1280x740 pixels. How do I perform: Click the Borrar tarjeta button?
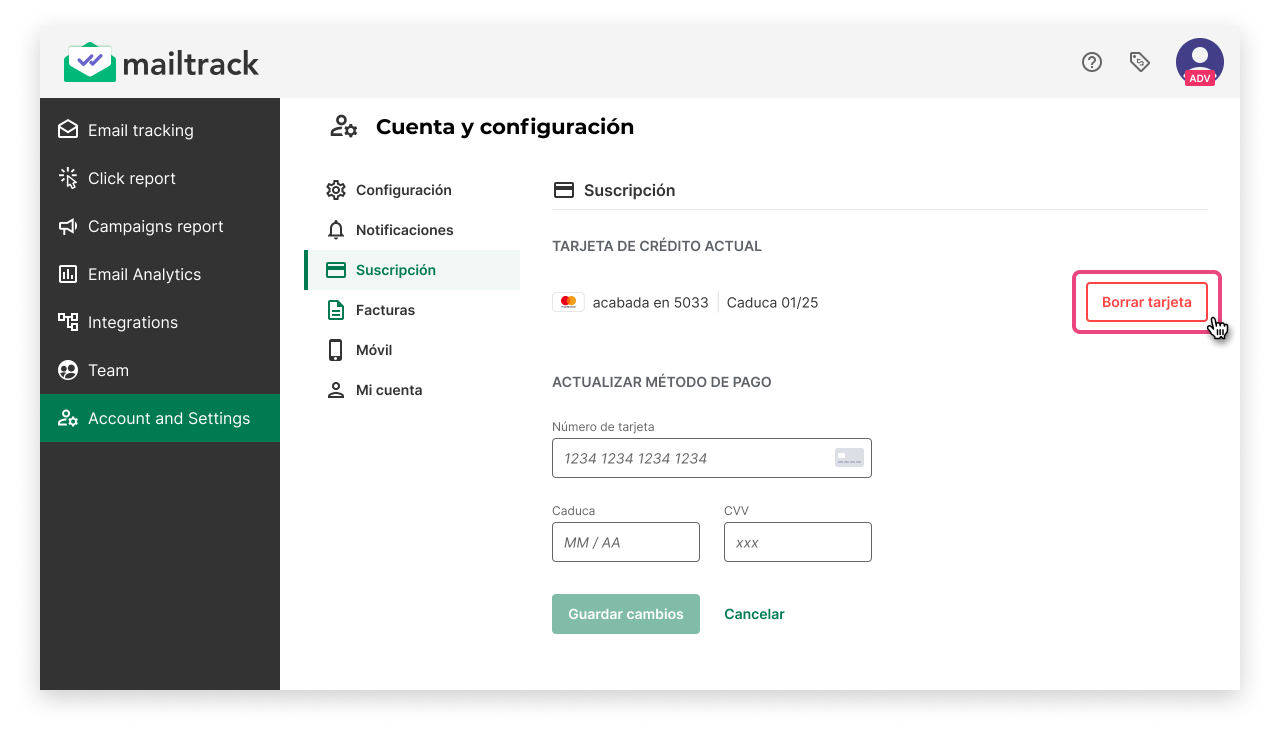pos(1146,301)
